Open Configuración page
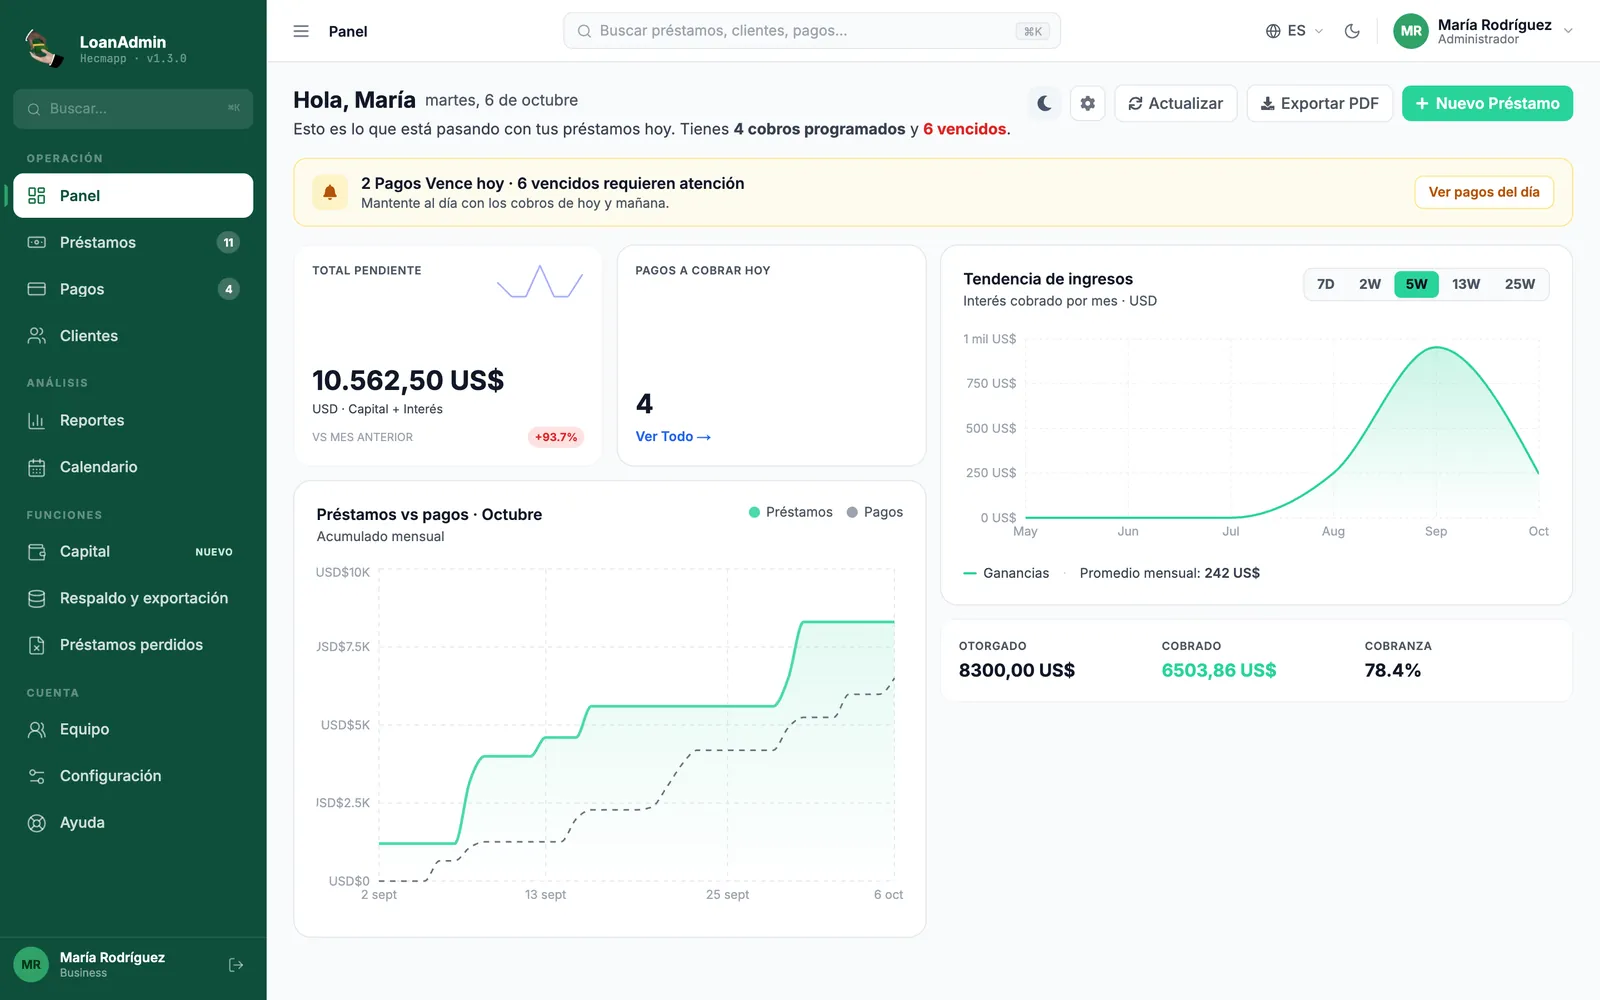 click(133, 776)
